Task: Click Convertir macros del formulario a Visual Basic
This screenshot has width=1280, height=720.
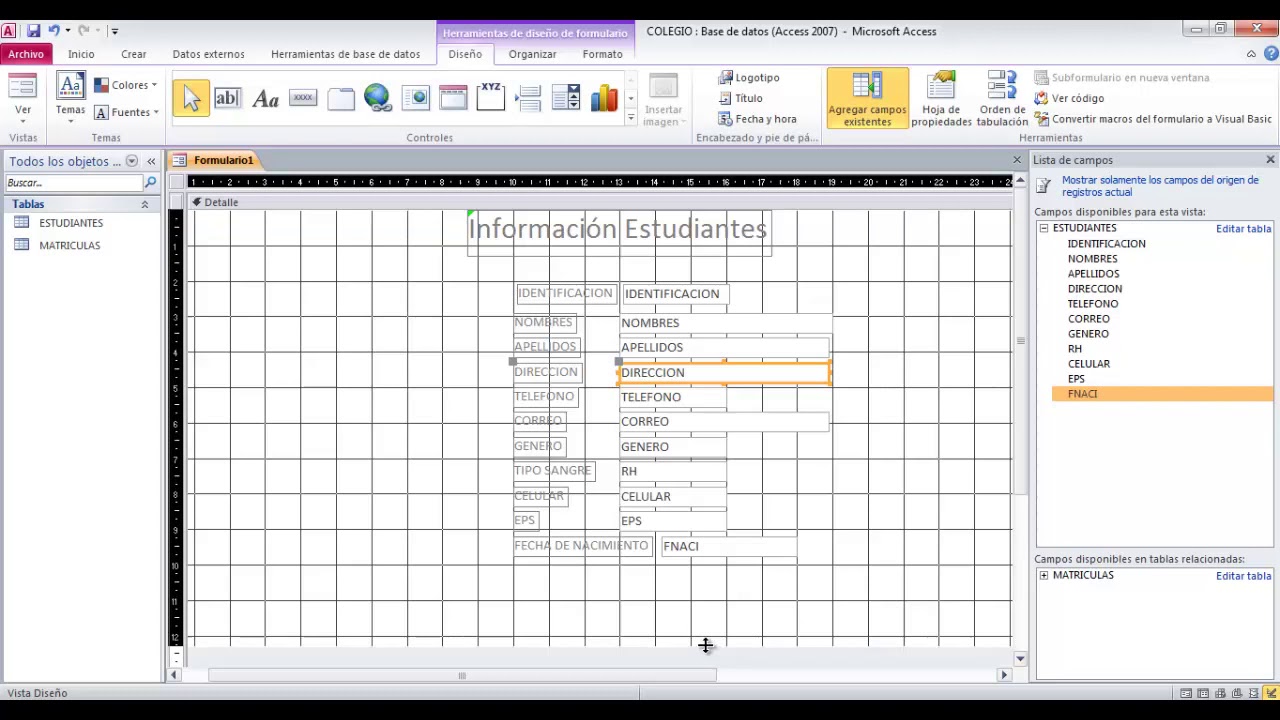Action: [x=1153, y=119]
